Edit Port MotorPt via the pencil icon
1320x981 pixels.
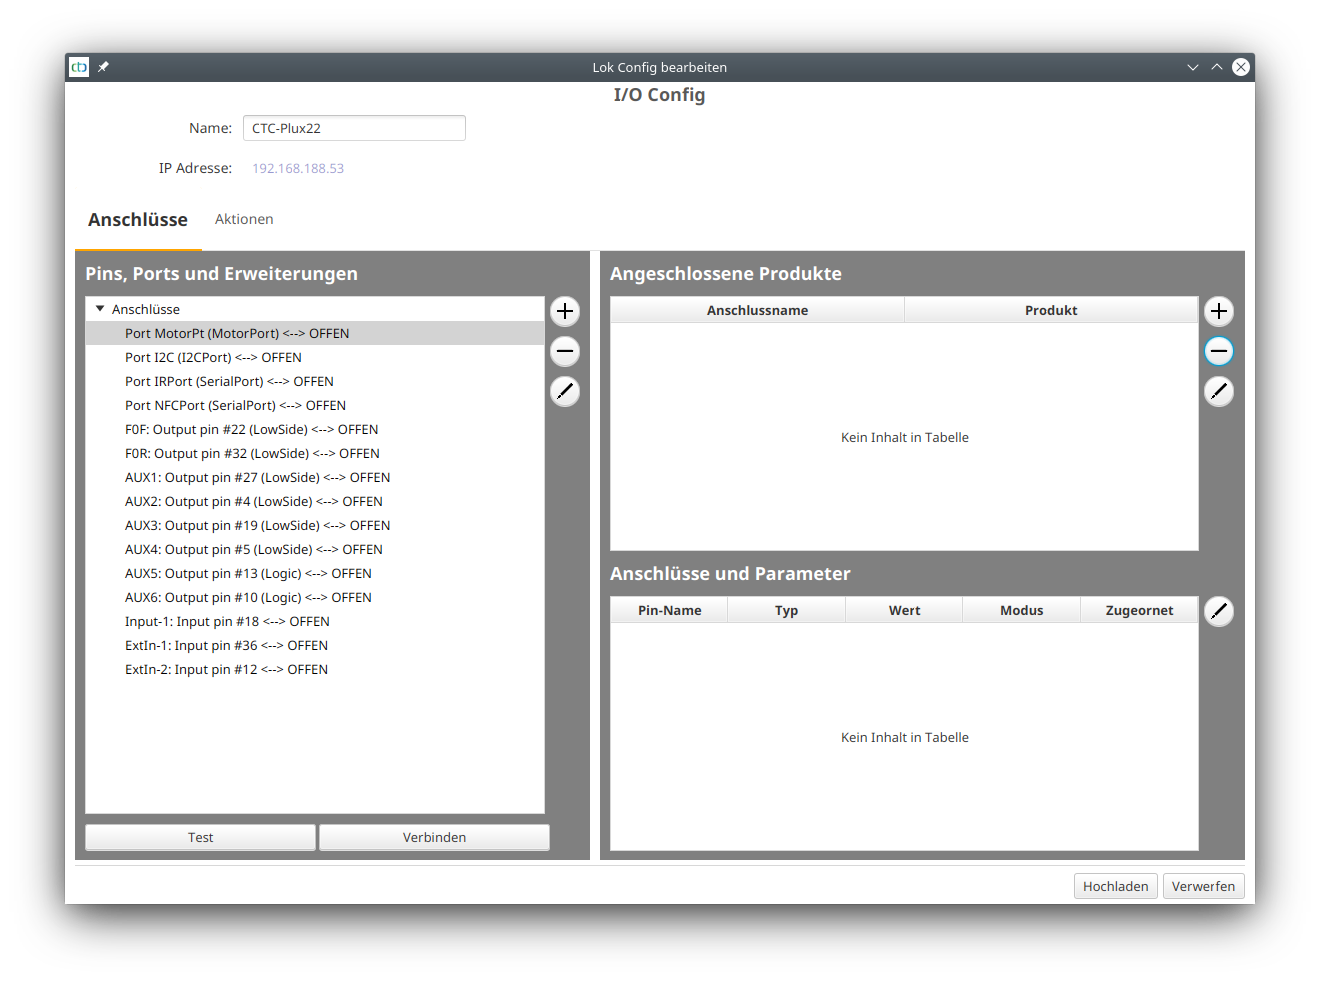coord(564,391)
